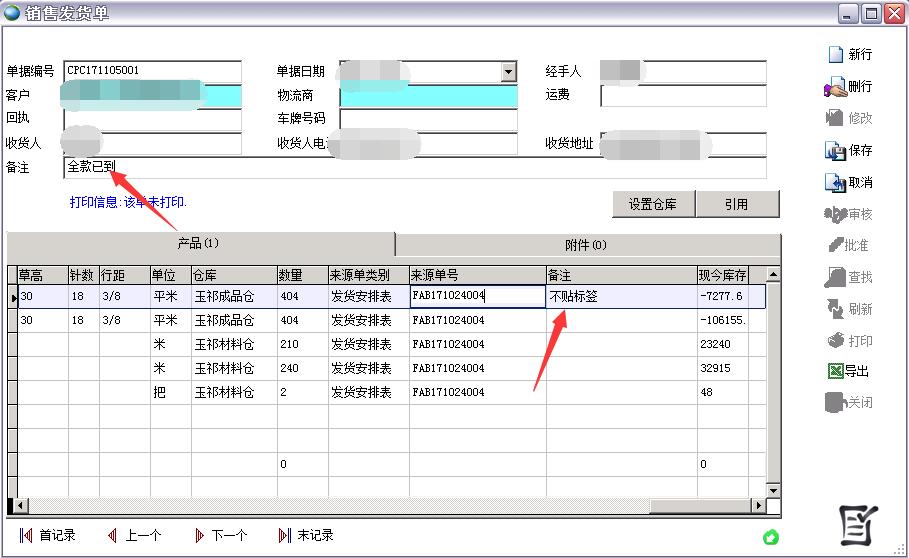Select the 产品(1) tab

[199, 244]
